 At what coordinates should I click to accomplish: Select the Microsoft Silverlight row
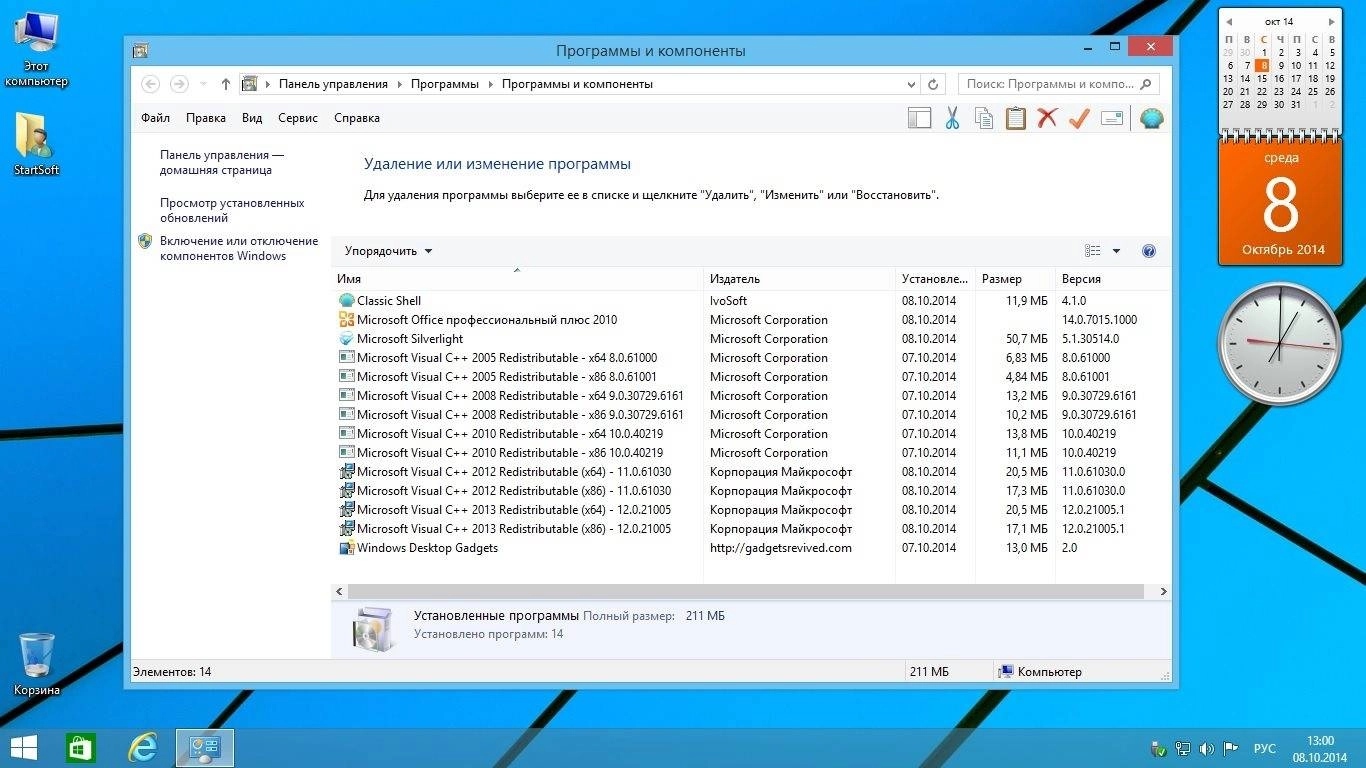point(750,339)
